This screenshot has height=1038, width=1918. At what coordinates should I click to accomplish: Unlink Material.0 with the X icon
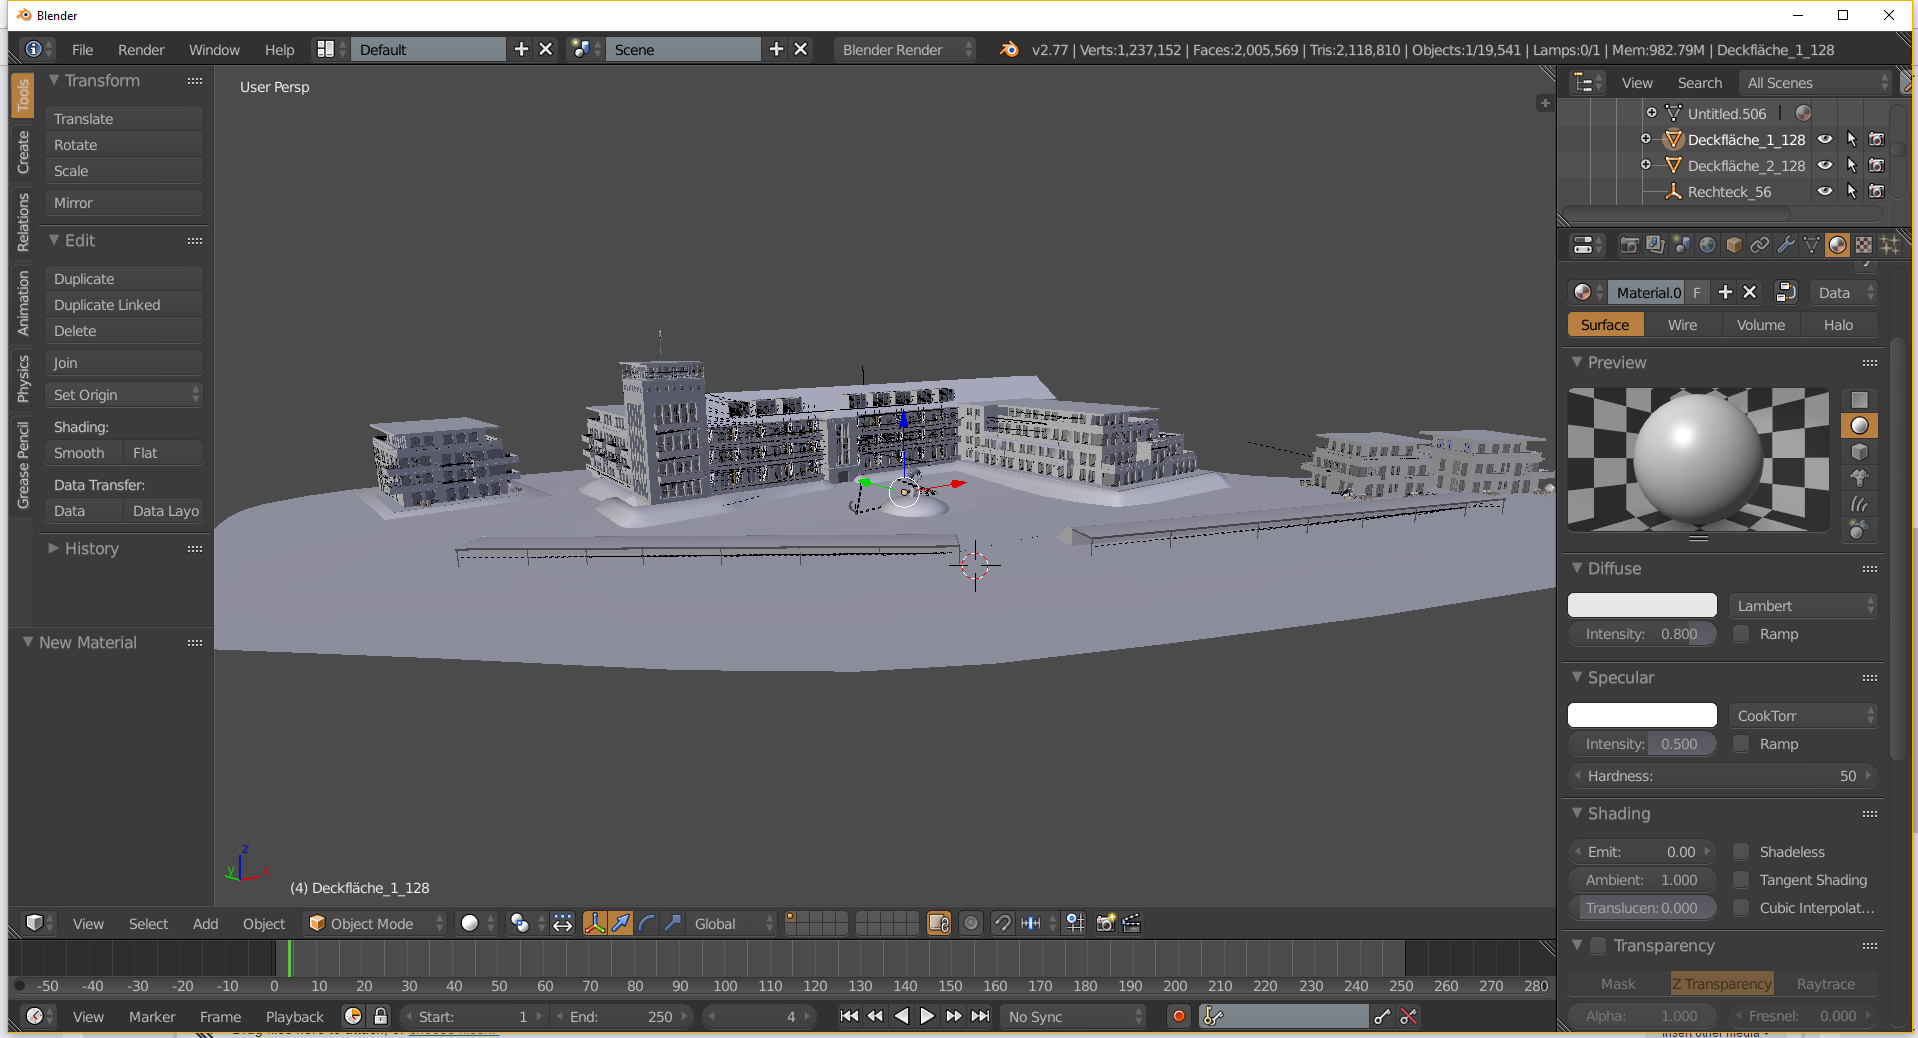point(1750,292)
